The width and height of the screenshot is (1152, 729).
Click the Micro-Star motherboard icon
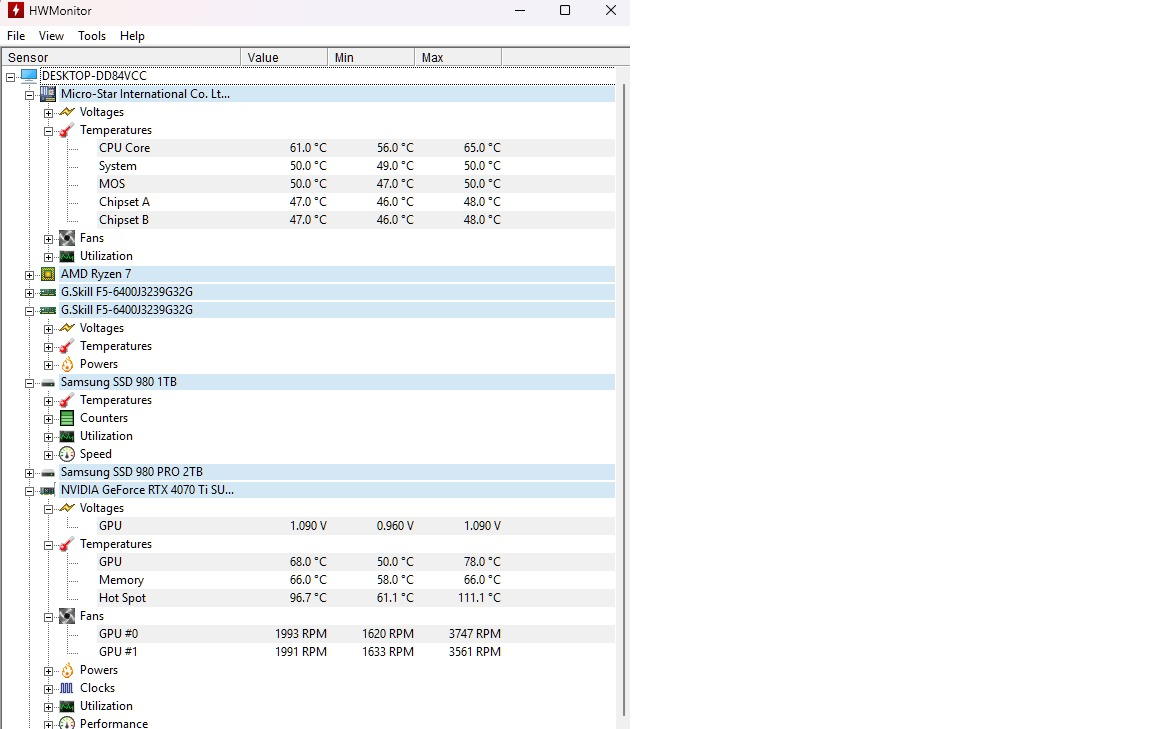48,94
